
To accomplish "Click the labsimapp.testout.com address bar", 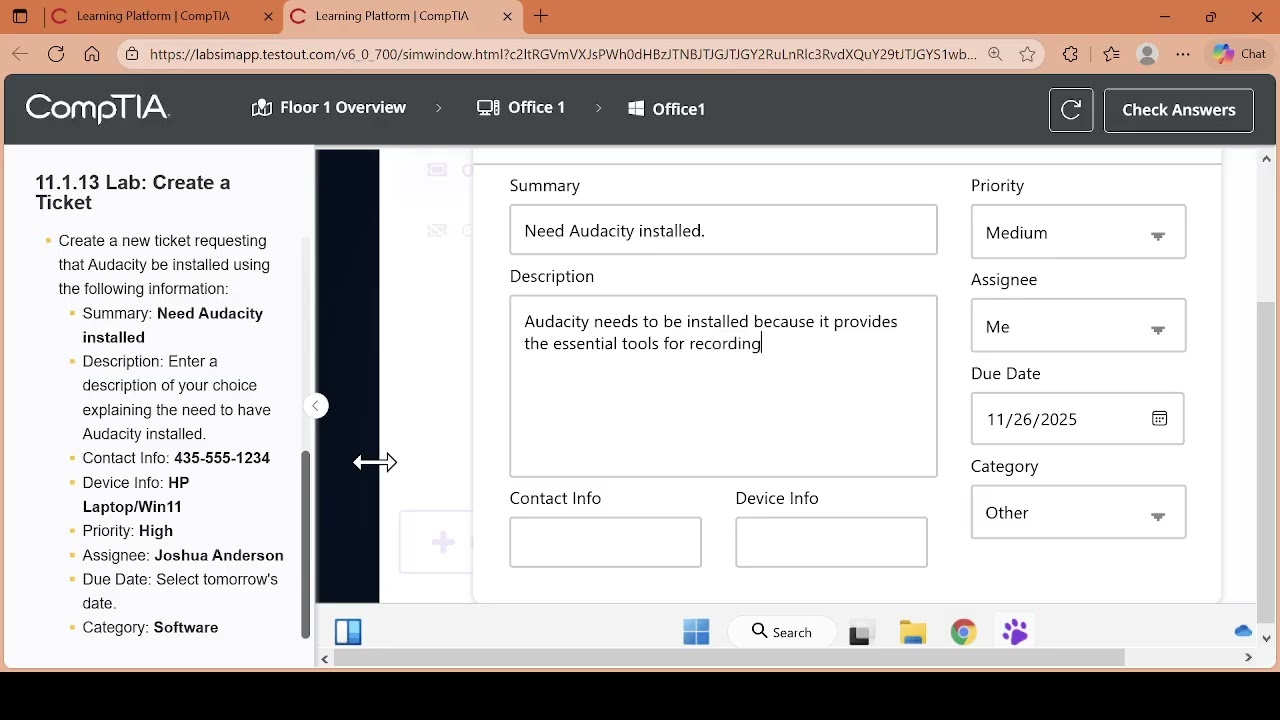I will pyautogui.click(x=563, y=54).
